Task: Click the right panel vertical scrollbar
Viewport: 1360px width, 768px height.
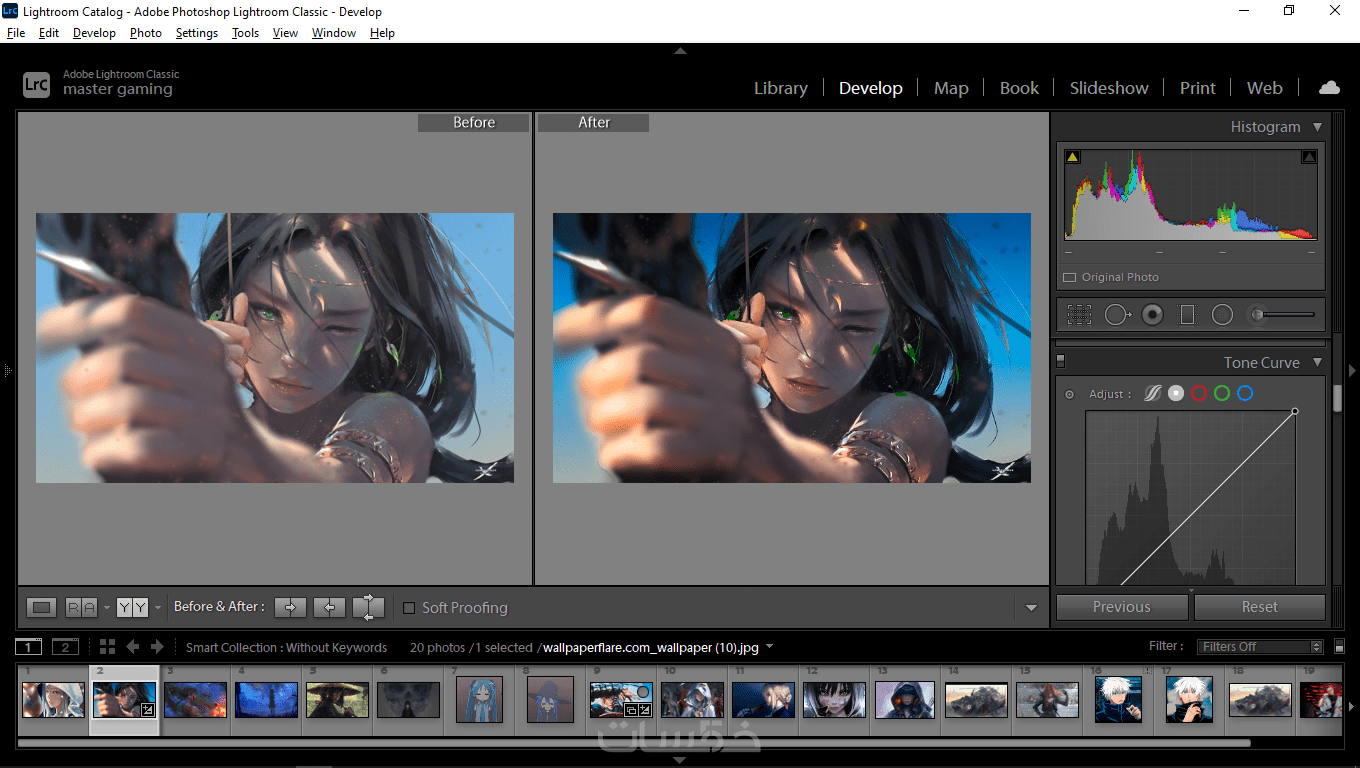Action: (1337, 397)
